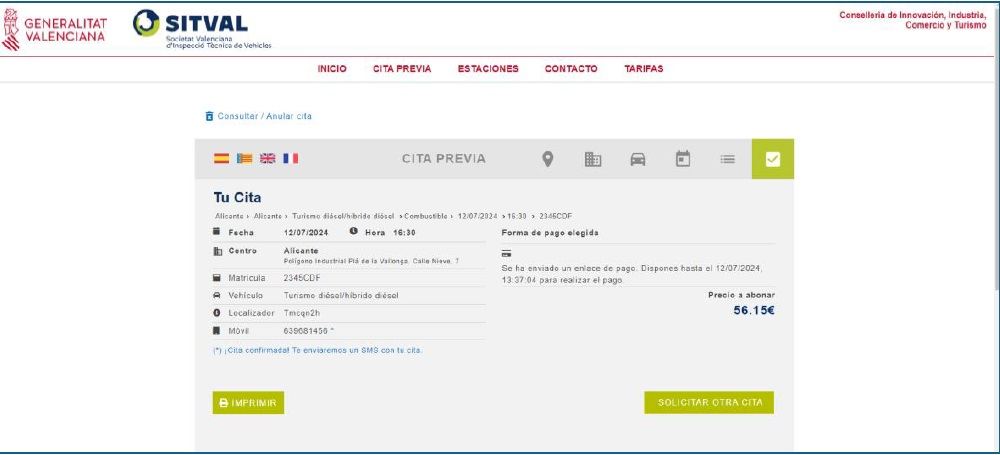Click the green confirmation checkmark step
The width and height of the screenshot is (1000, 455).
click(x=772, y=159)
